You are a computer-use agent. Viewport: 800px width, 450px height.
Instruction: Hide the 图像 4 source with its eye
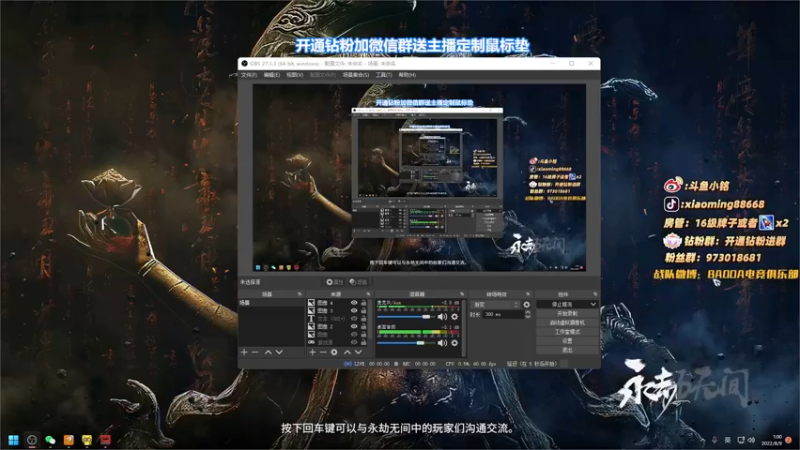tap(354, 303)
